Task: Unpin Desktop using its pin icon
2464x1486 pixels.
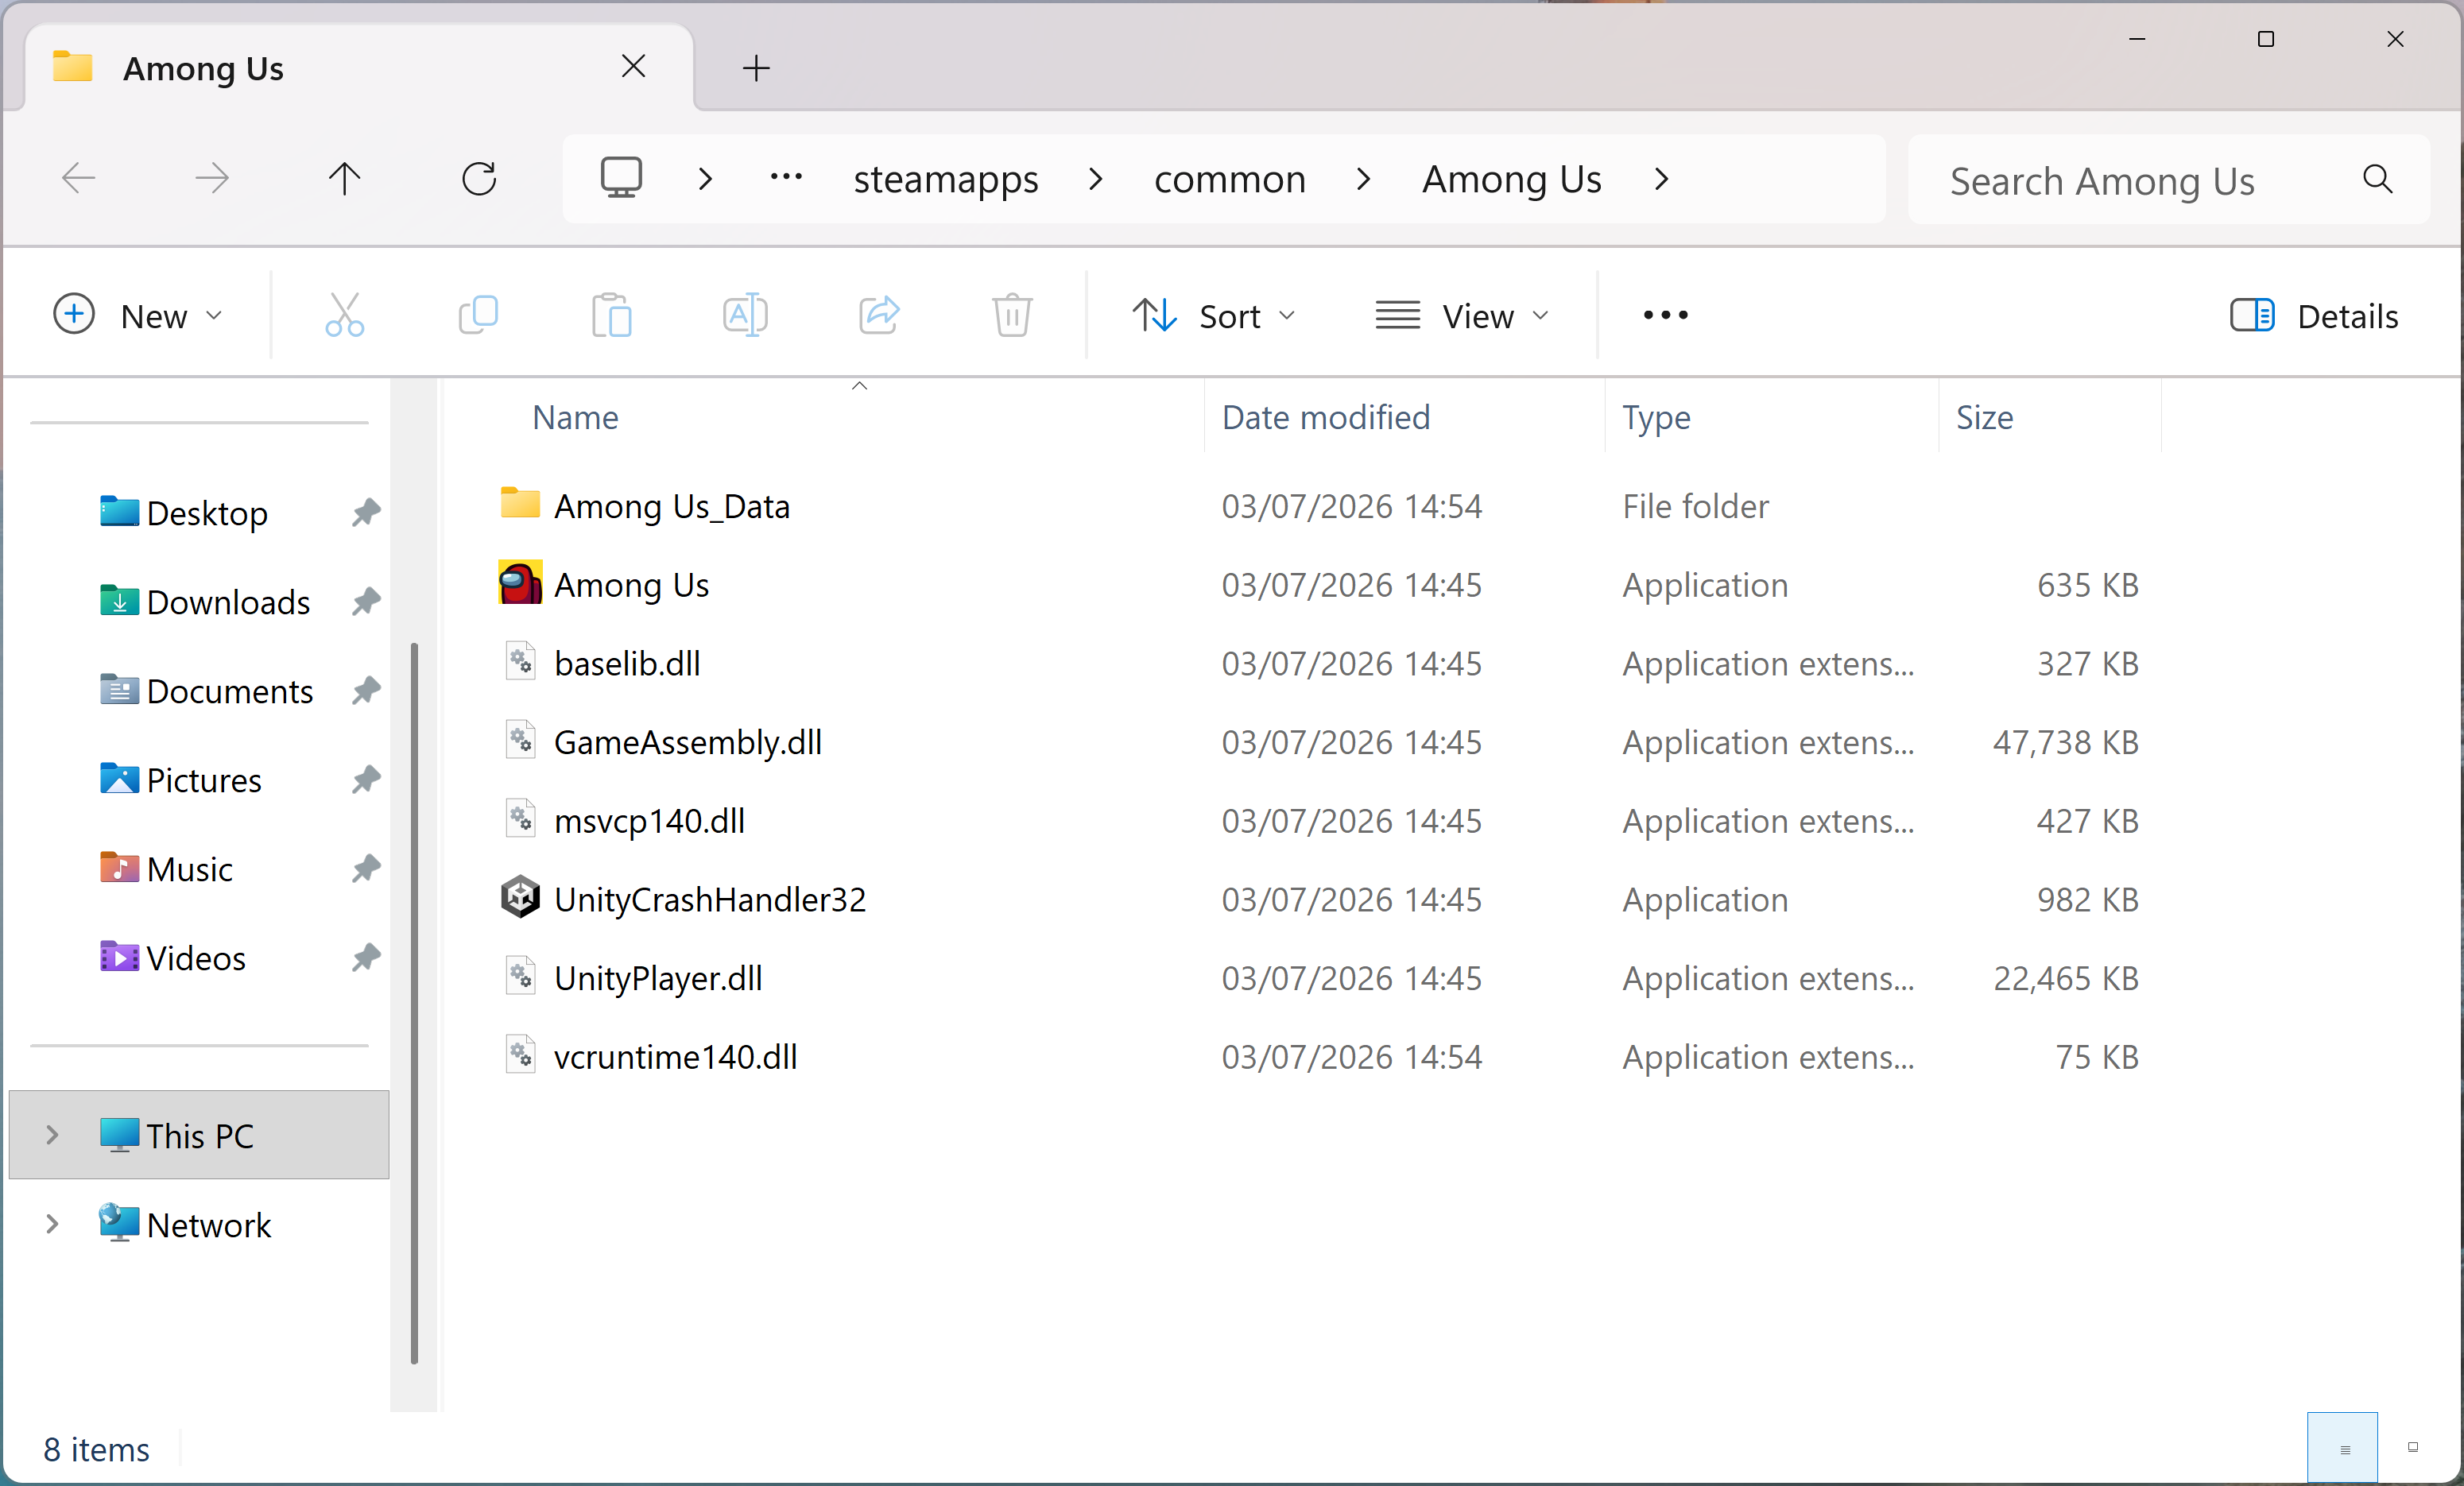Action: (x=366, y=513)
